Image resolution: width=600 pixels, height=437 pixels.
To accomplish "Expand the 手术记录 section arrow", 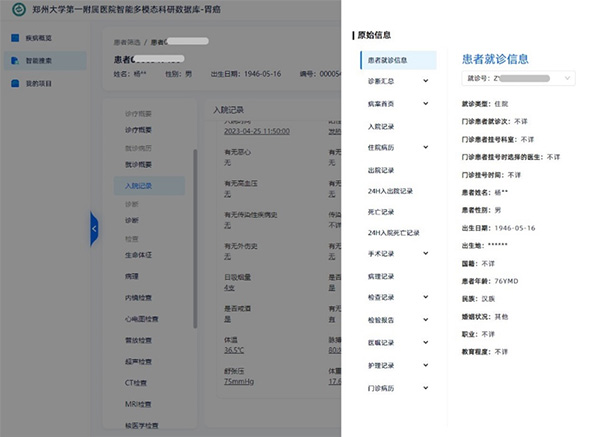I will point(427,254).
